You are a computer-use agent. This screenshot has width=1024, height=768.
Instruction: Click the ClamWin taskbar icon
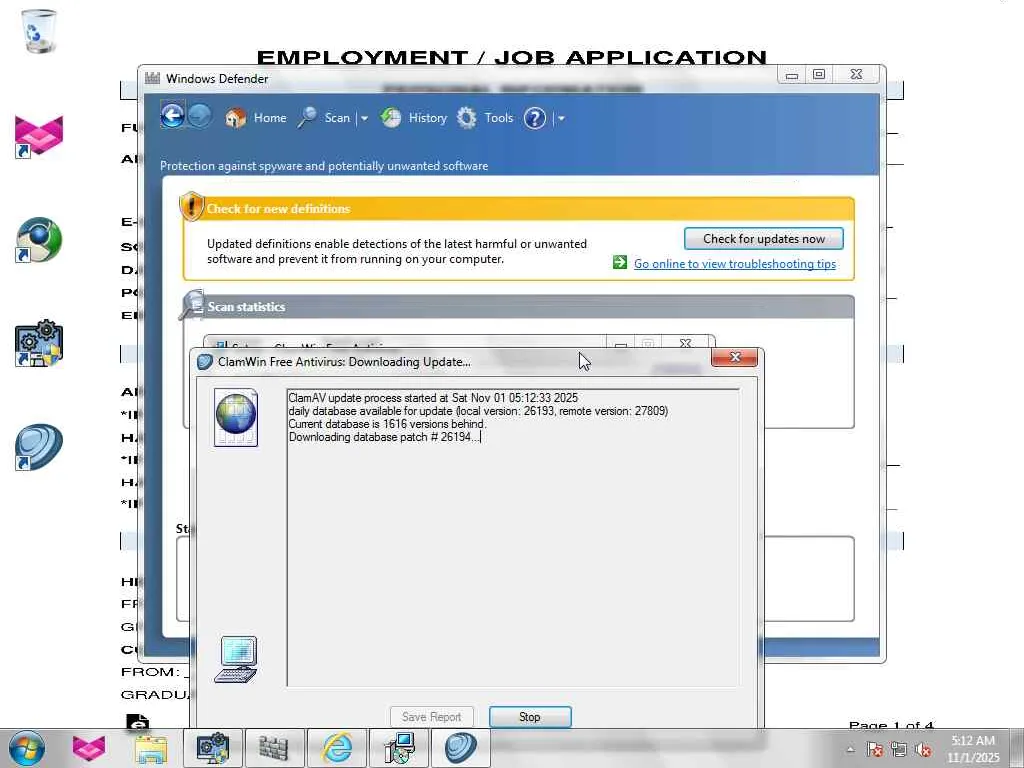click(460, 748)
